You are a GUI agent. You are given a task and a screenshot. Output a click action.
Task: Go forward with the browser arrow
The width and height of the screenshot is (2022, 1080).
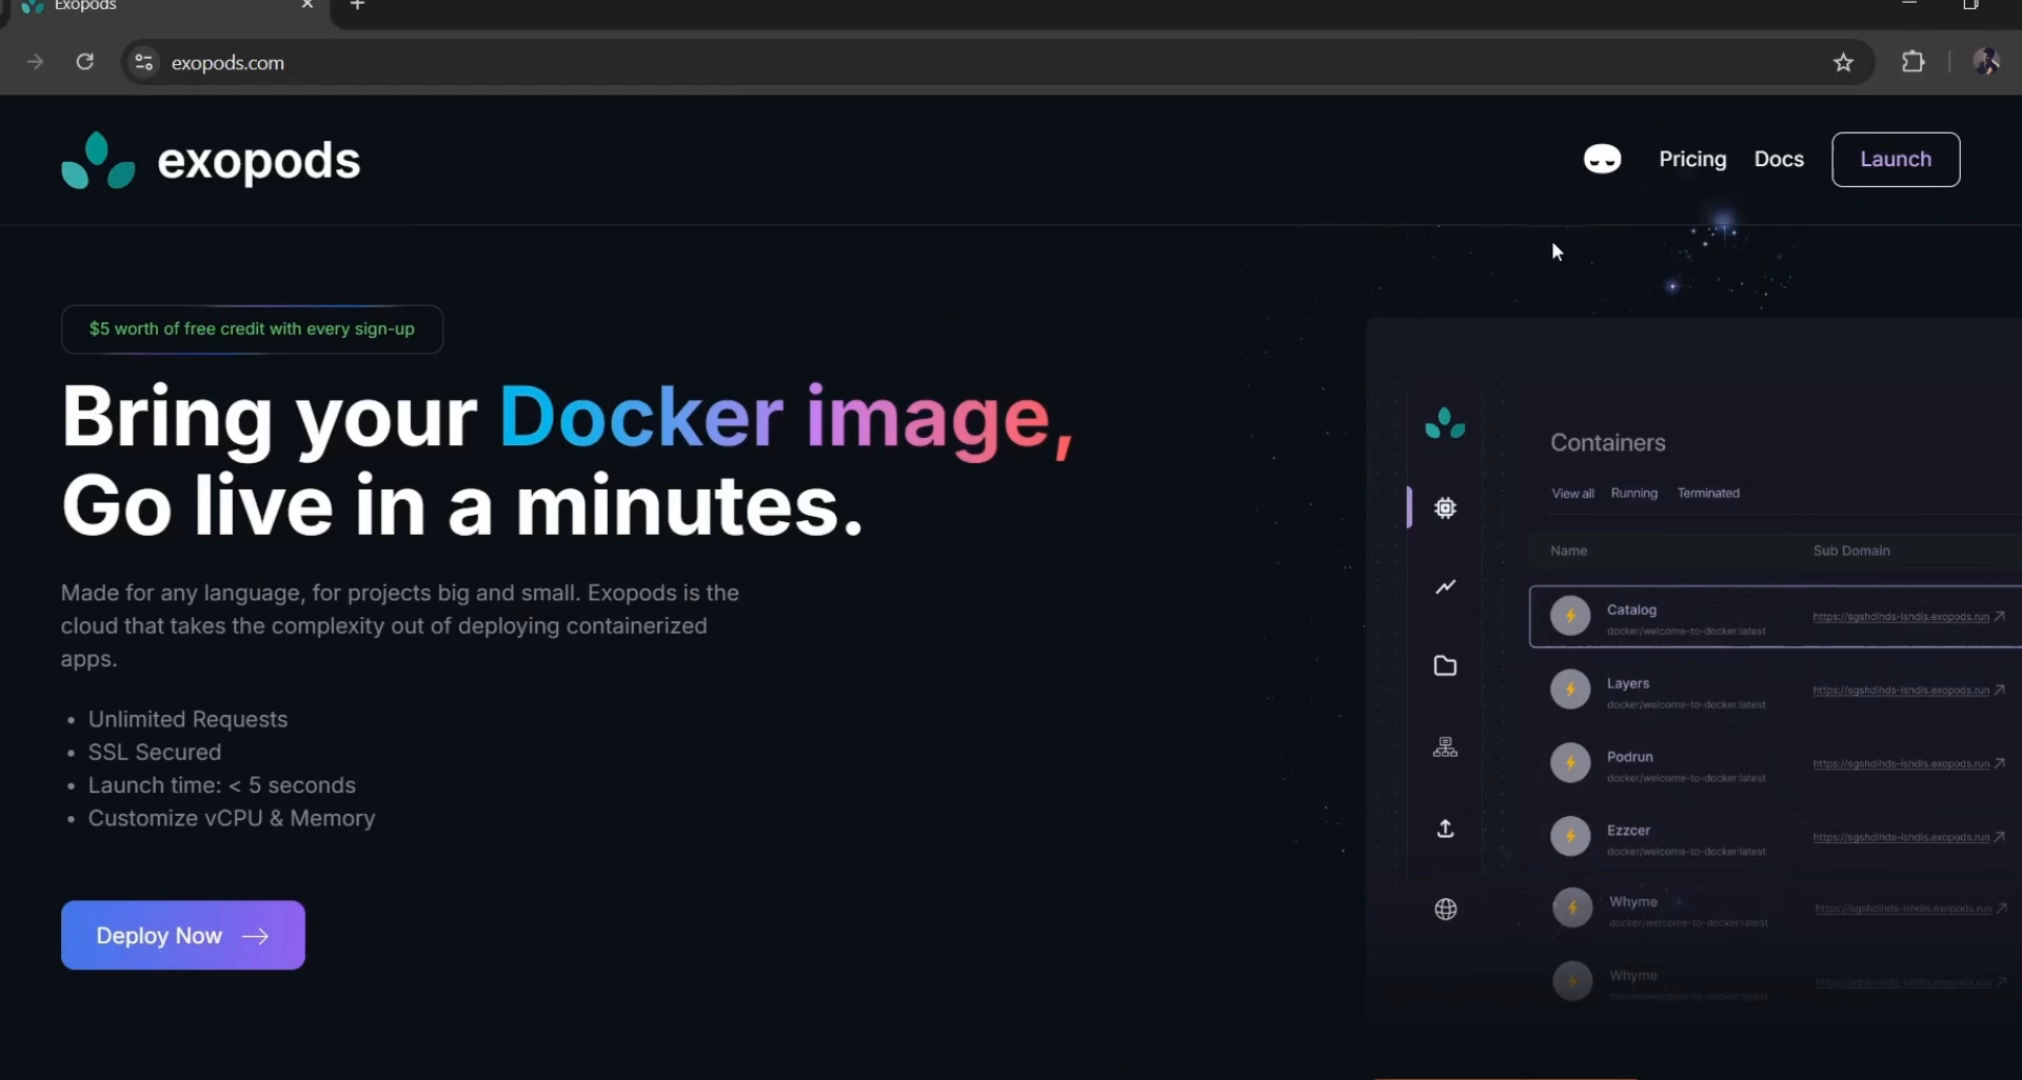pos(35,62)
